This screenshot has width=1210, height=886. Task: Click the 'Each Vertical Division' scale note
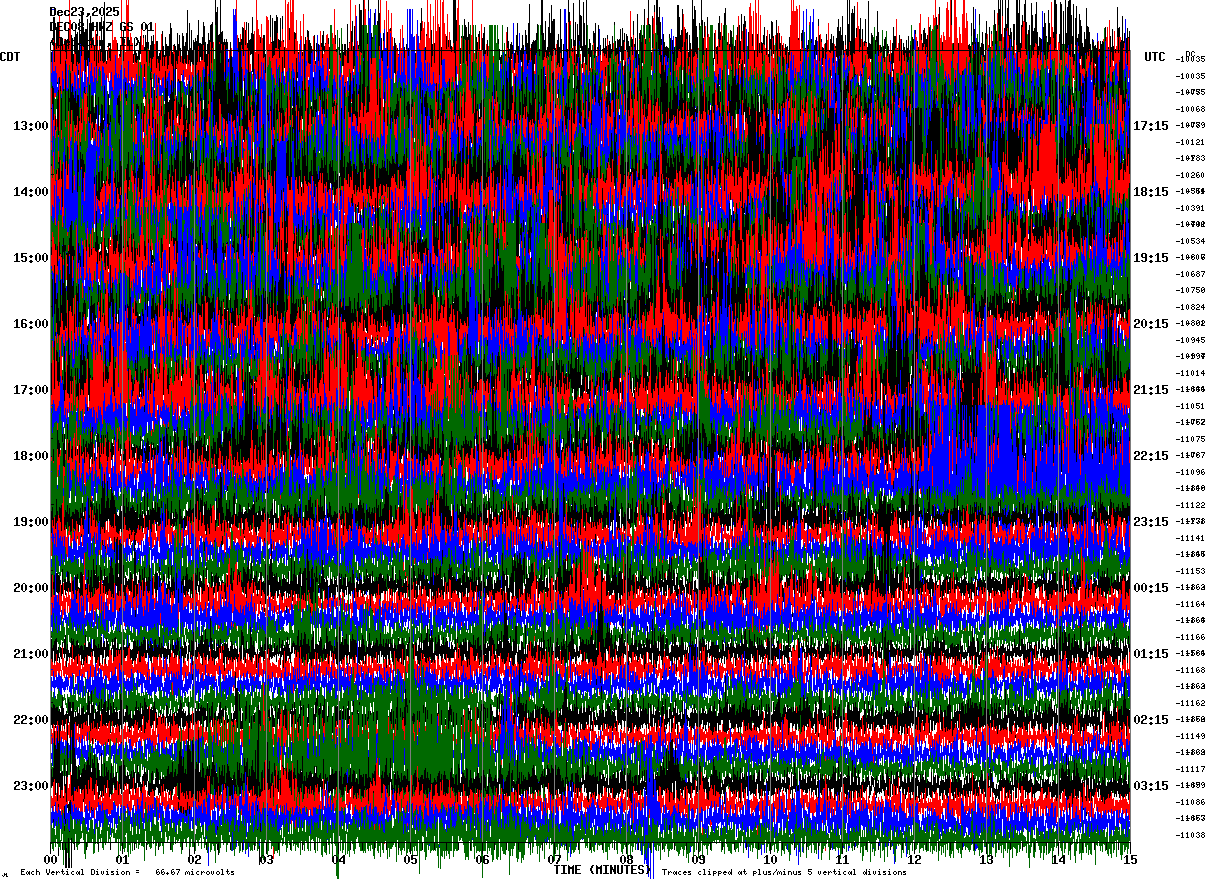[x=128, y=873]
